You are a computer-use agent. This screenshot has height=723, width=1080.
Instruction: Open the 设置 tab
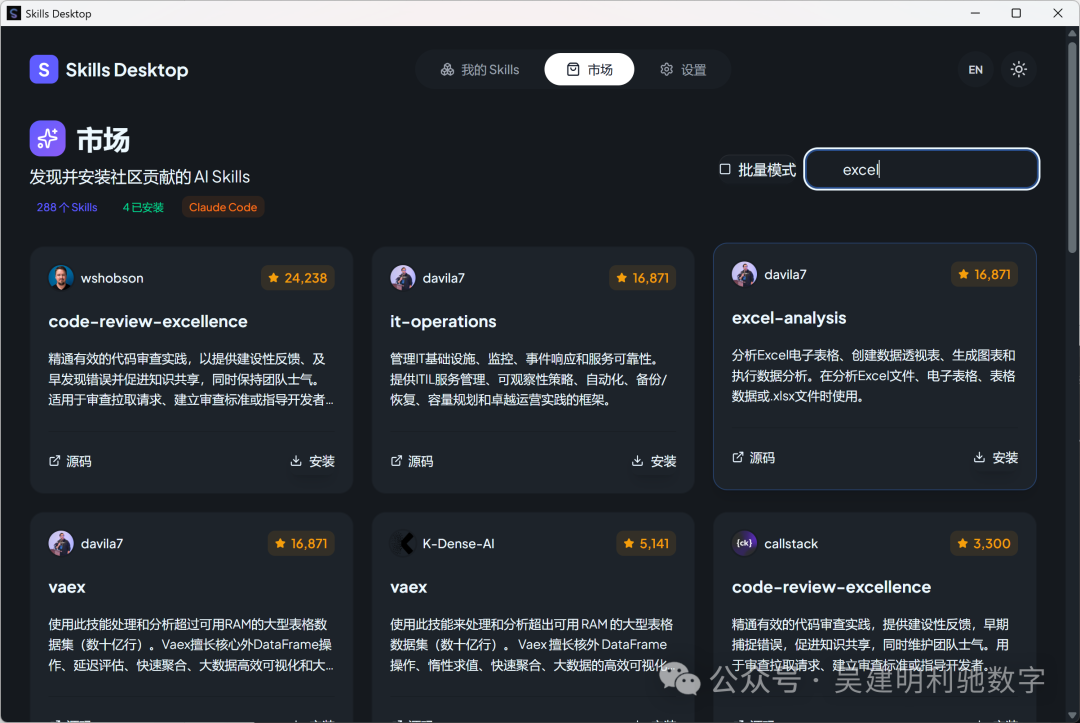683,69
